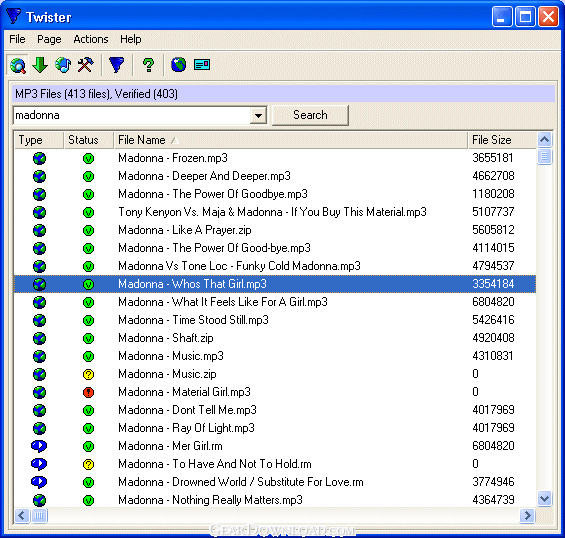Click in the madonna search input field
This screenshot has width=565, height=538.
[x=132, y=116]
